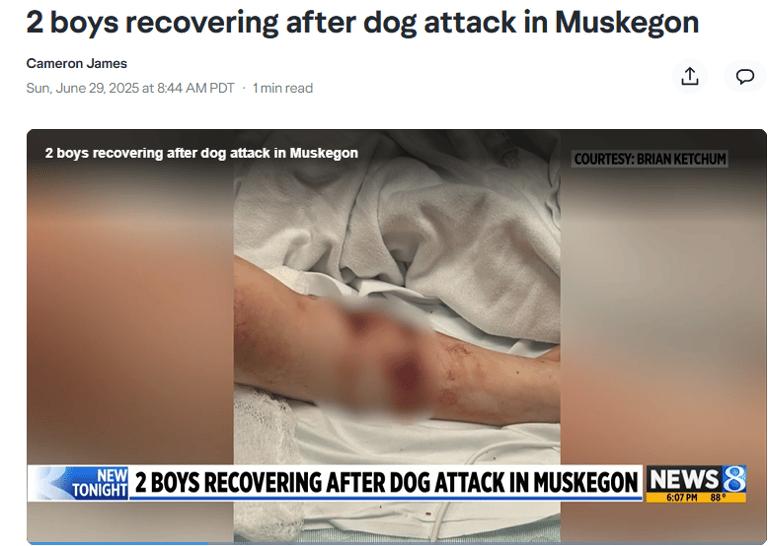Click the NEW TONIGHT badge
Viewport: 768px width, 546px height.
(99, 483)
